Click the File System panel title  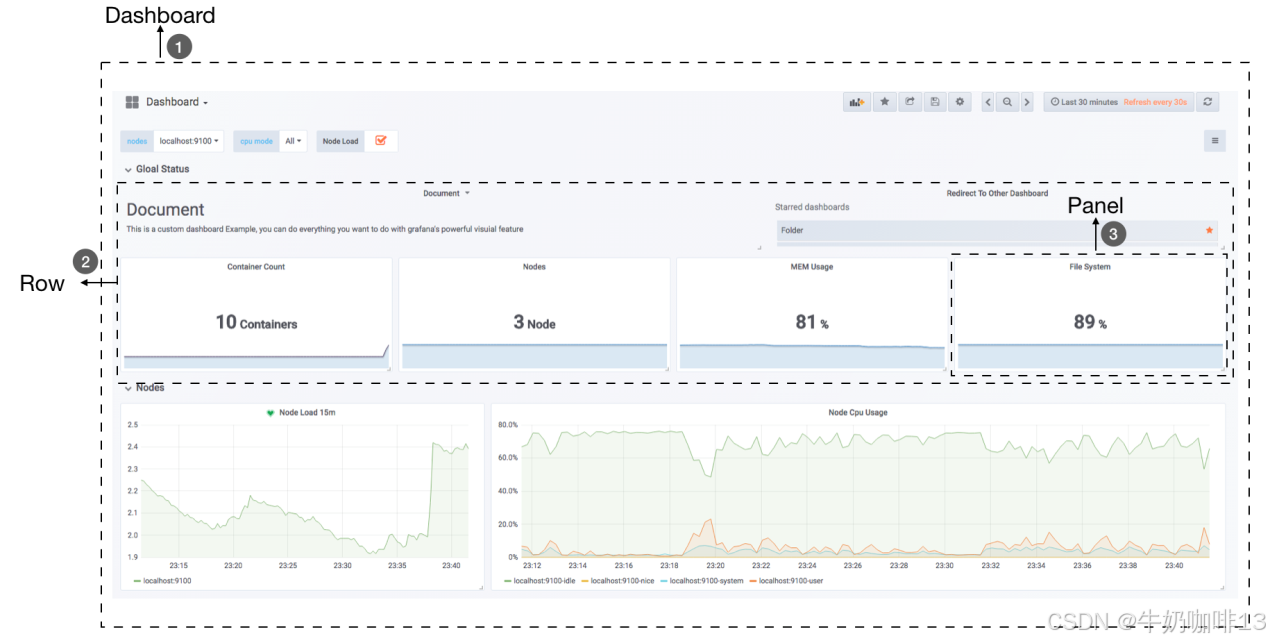click(1090, 267)
